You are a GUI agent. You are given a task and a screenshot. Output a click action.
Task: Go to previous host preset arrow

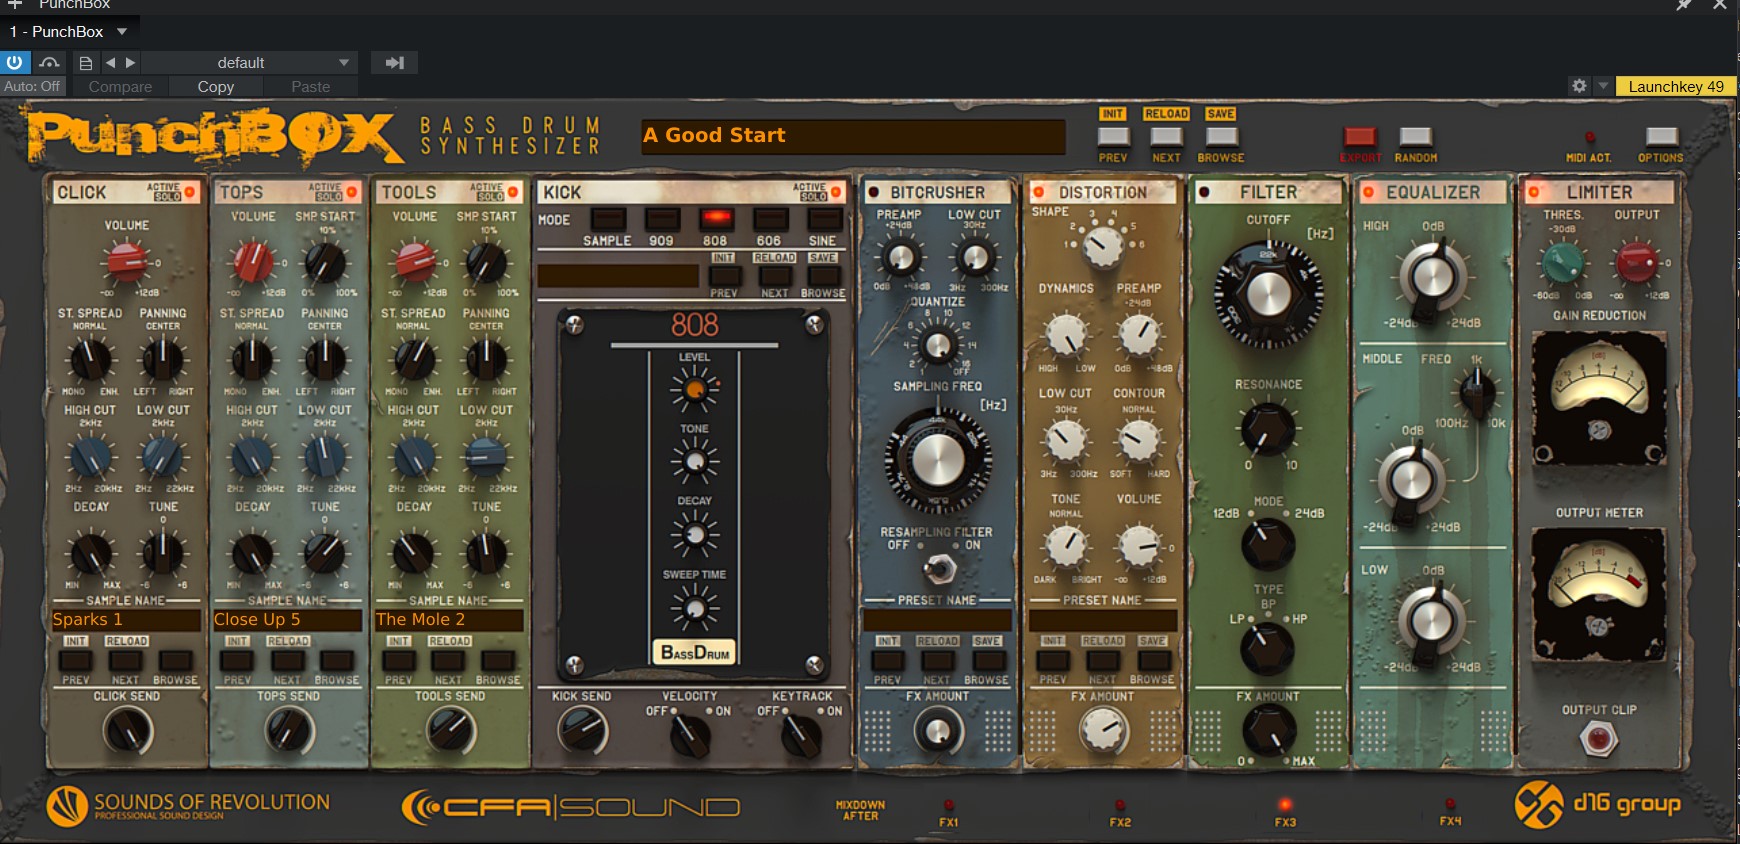110,62
